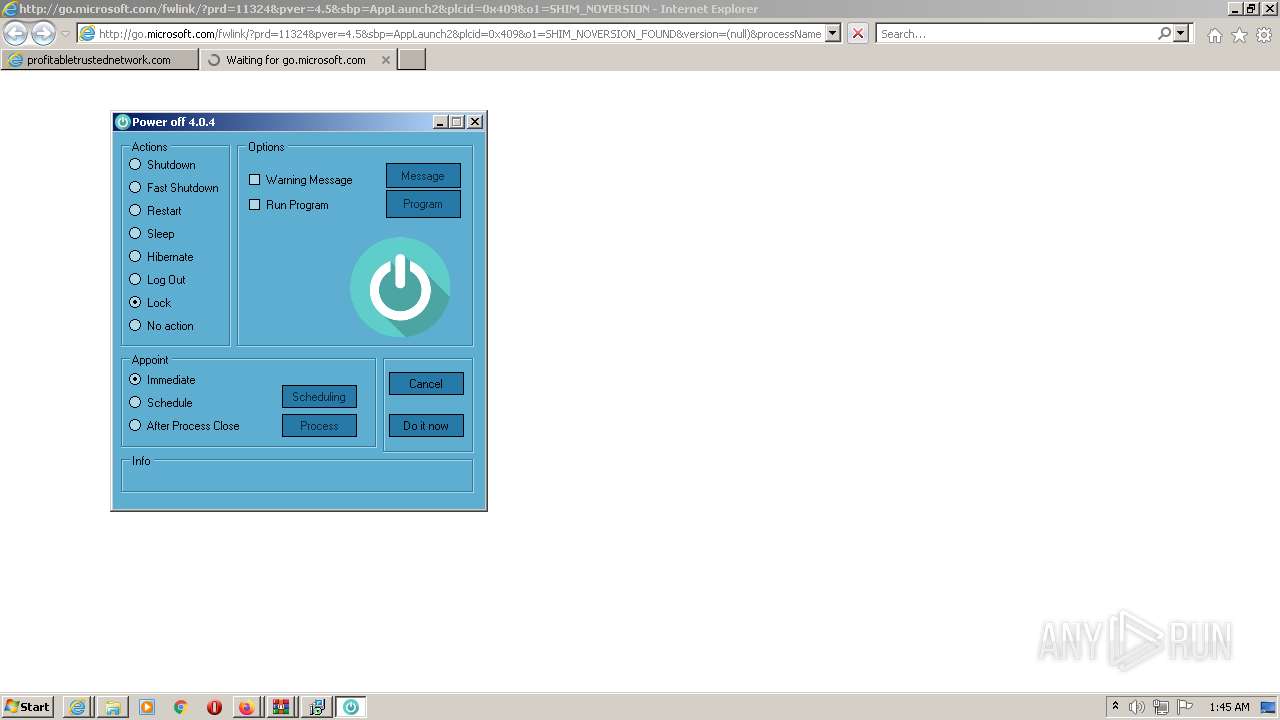Viewport: 1280px width, 720px height.
Task: Go forward in Internet Explorer
Action: click(43, 33)
